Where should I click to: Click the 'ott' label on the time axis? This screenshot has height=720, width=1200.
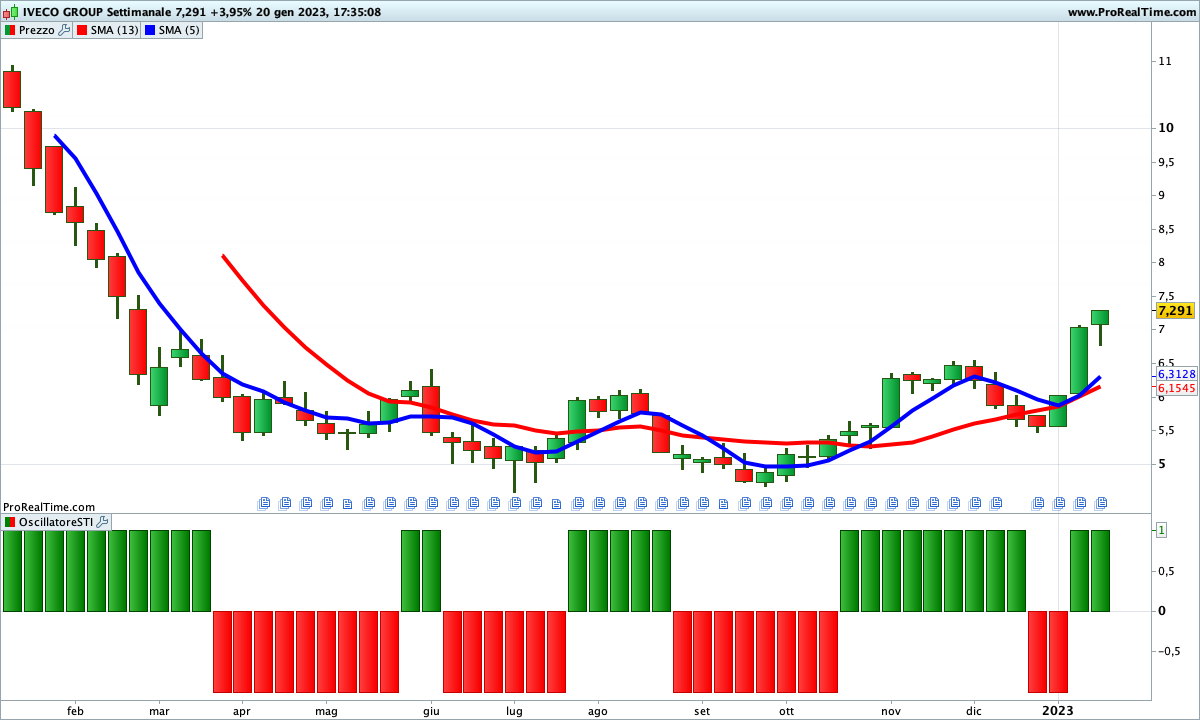786,711
